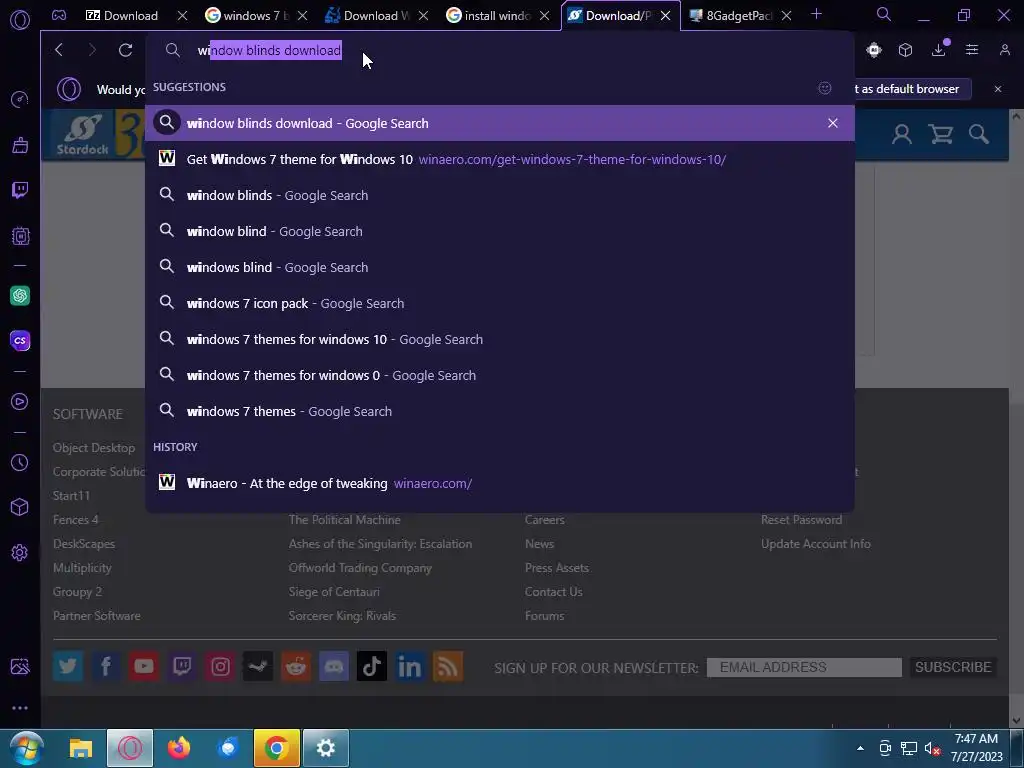
Task: Open the Offworld Trading Company link
Action: pos(360,568)
